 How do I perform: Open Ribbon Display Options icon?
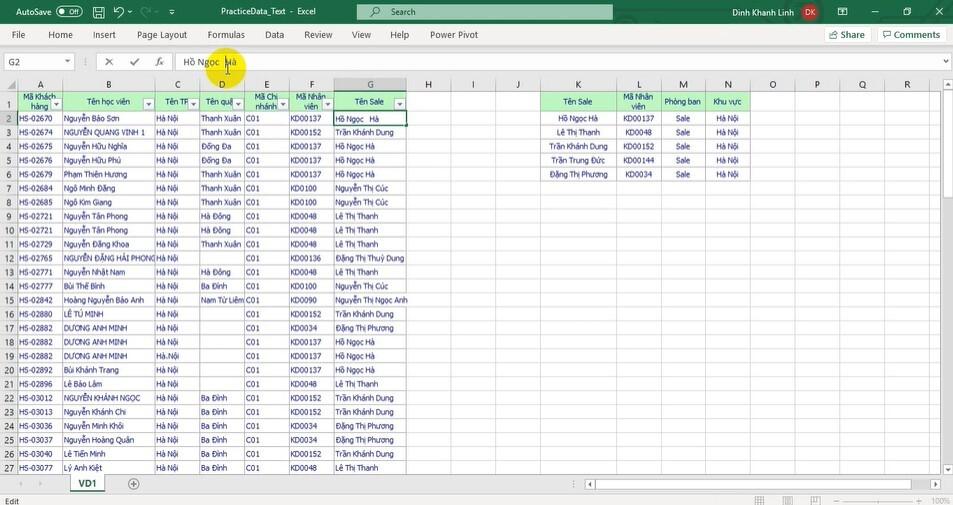(842, 12)
